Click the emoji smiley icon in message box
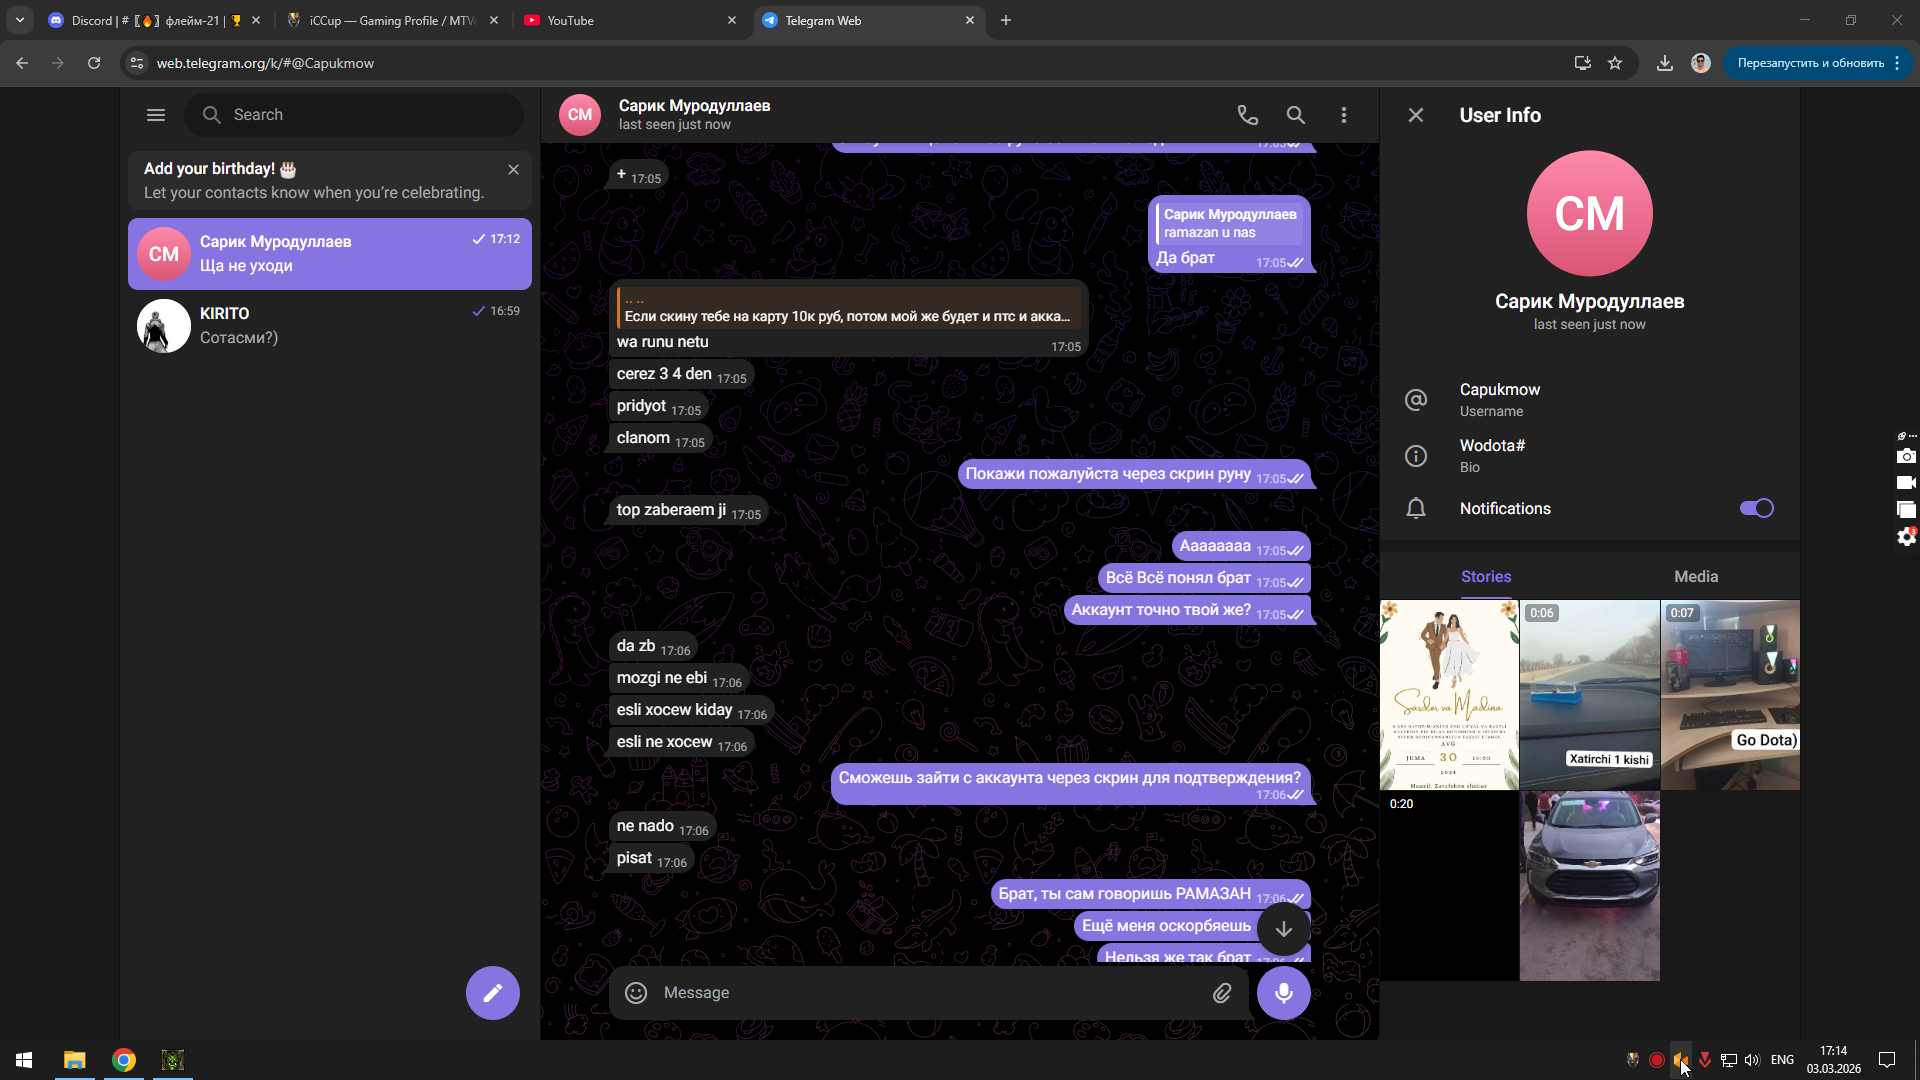The height and width of the screenshot is (1080, 1920). [x=636, y=993]
